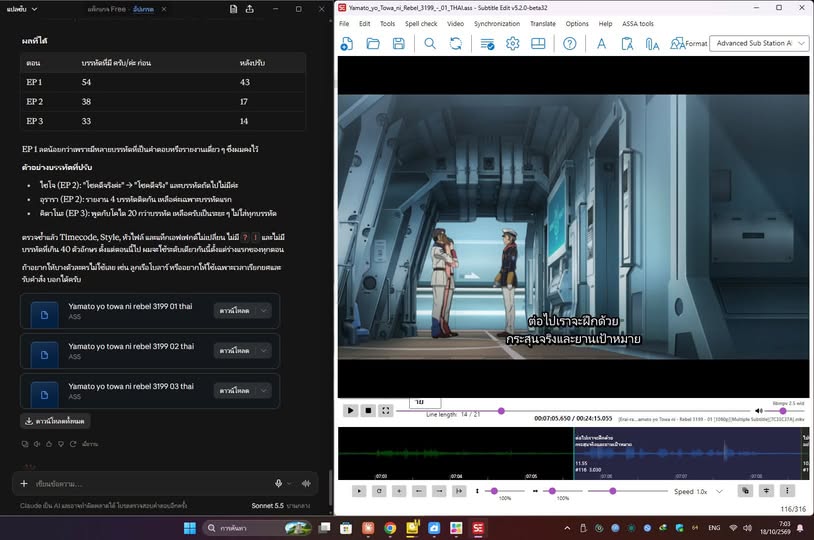Open the Spell check menu
The image size is (814, 540).
click(x=421, y=24)
